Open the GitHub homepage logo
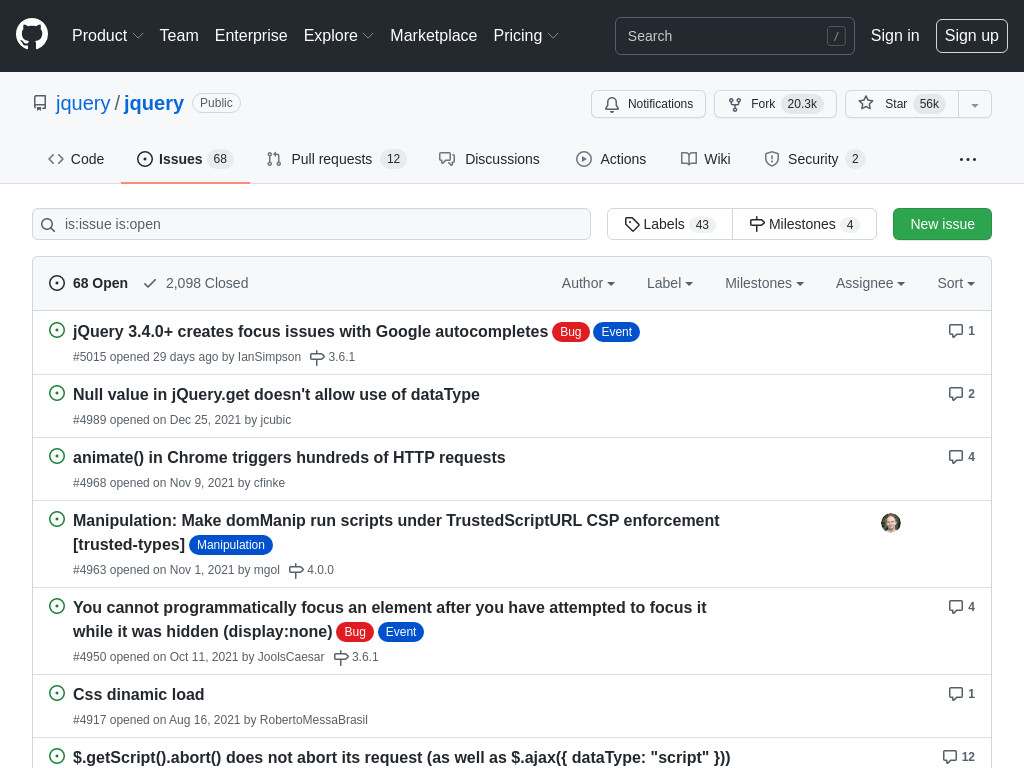Viewport: 1024px width, 768px height. (x=32, y=35)
